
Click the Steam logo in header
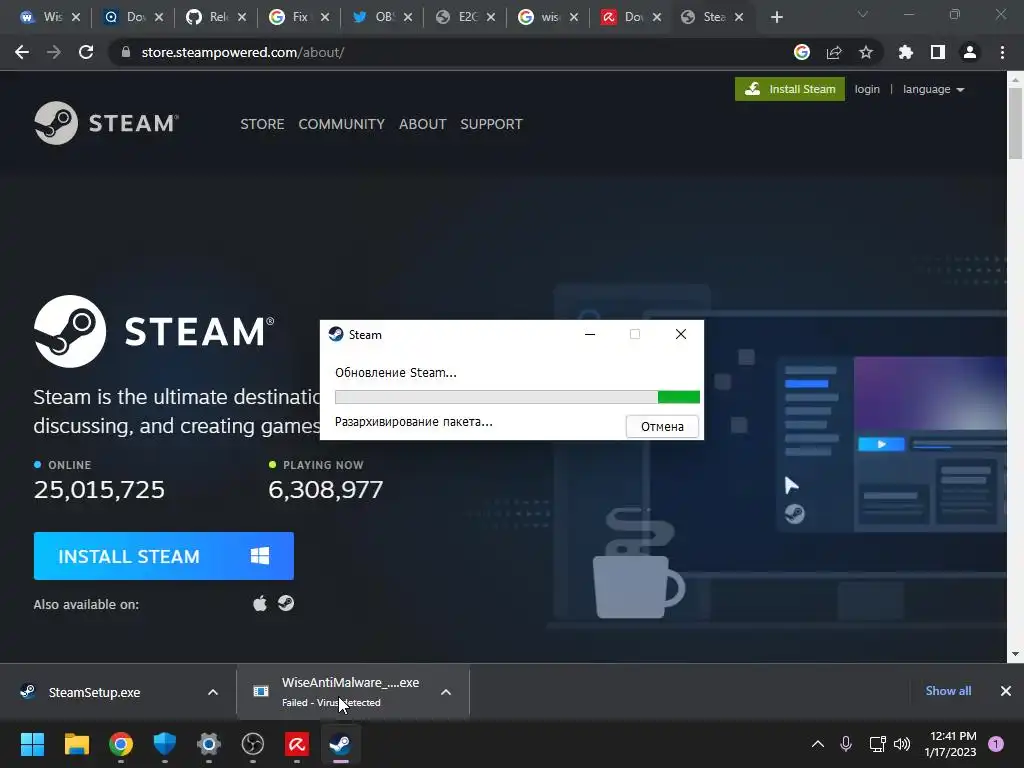coord(106,123)
